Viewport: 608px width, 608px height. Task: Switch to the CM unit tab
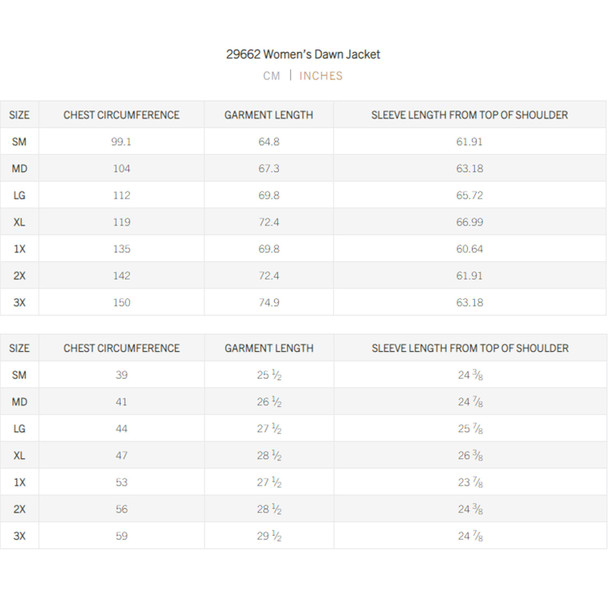(x=271, y=76)
